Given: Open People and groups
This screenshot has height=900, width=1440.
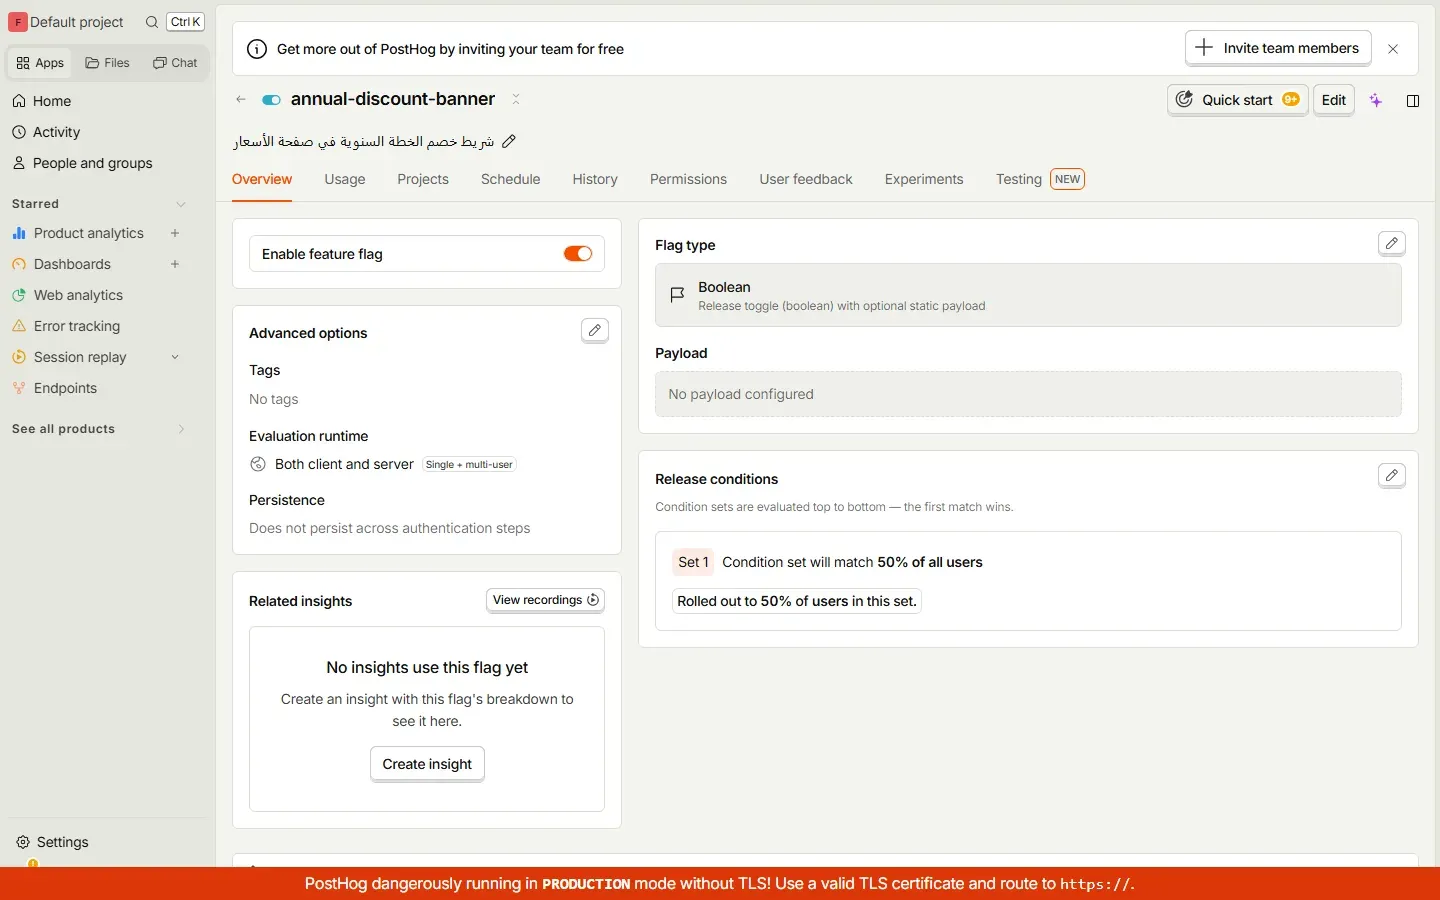Looking at the screenshot, I should [x=92, y=163].
